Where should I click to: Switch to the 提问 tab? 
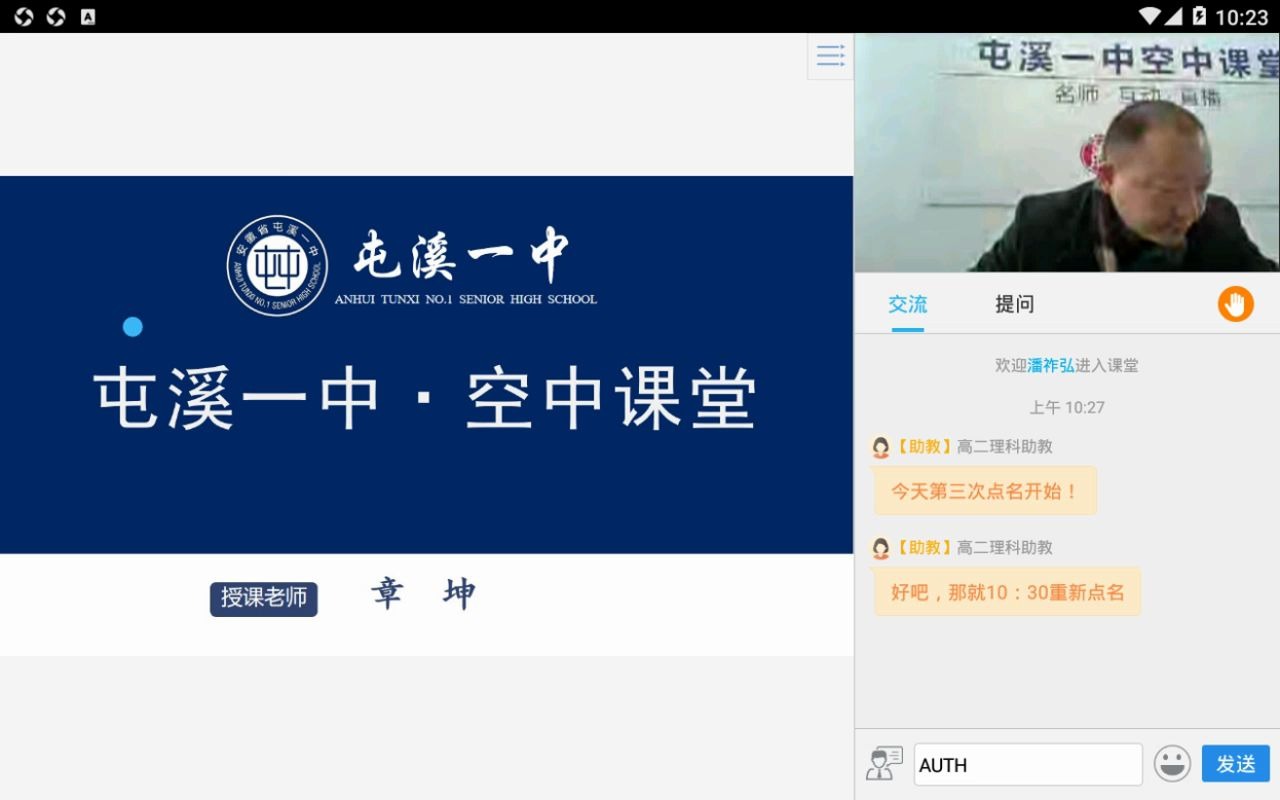pyautogui.click(x=1014, y=304)
